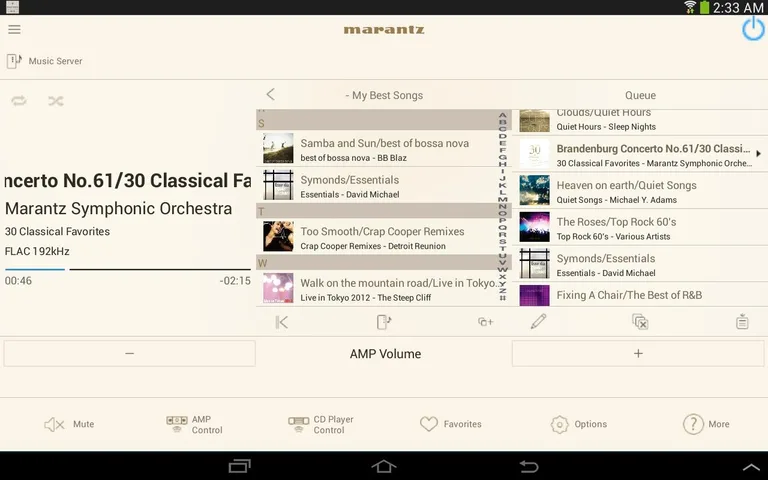768x480 pixels.
Task: Jump to letter A in alphabet index
Action: click(x=503, y=116)
